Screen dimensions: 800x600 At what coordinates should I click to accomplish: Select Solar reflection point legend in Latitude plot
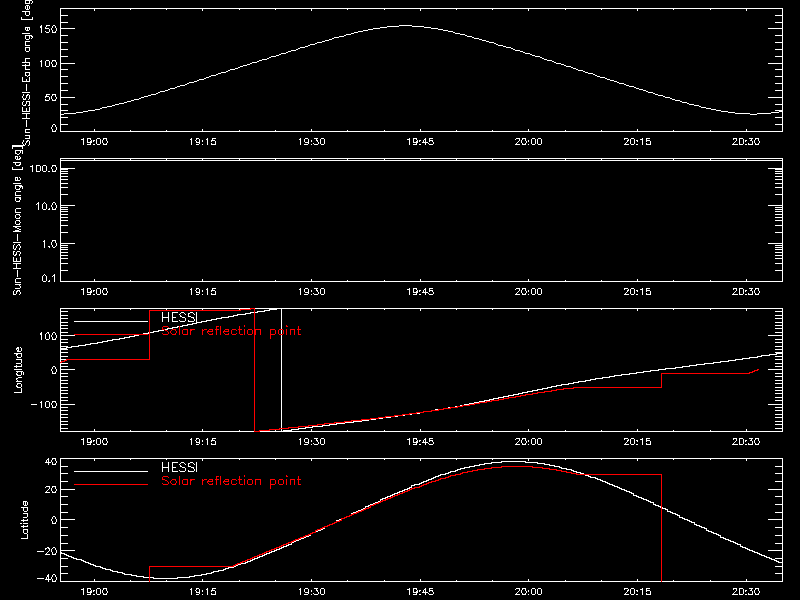click(231, 481)
